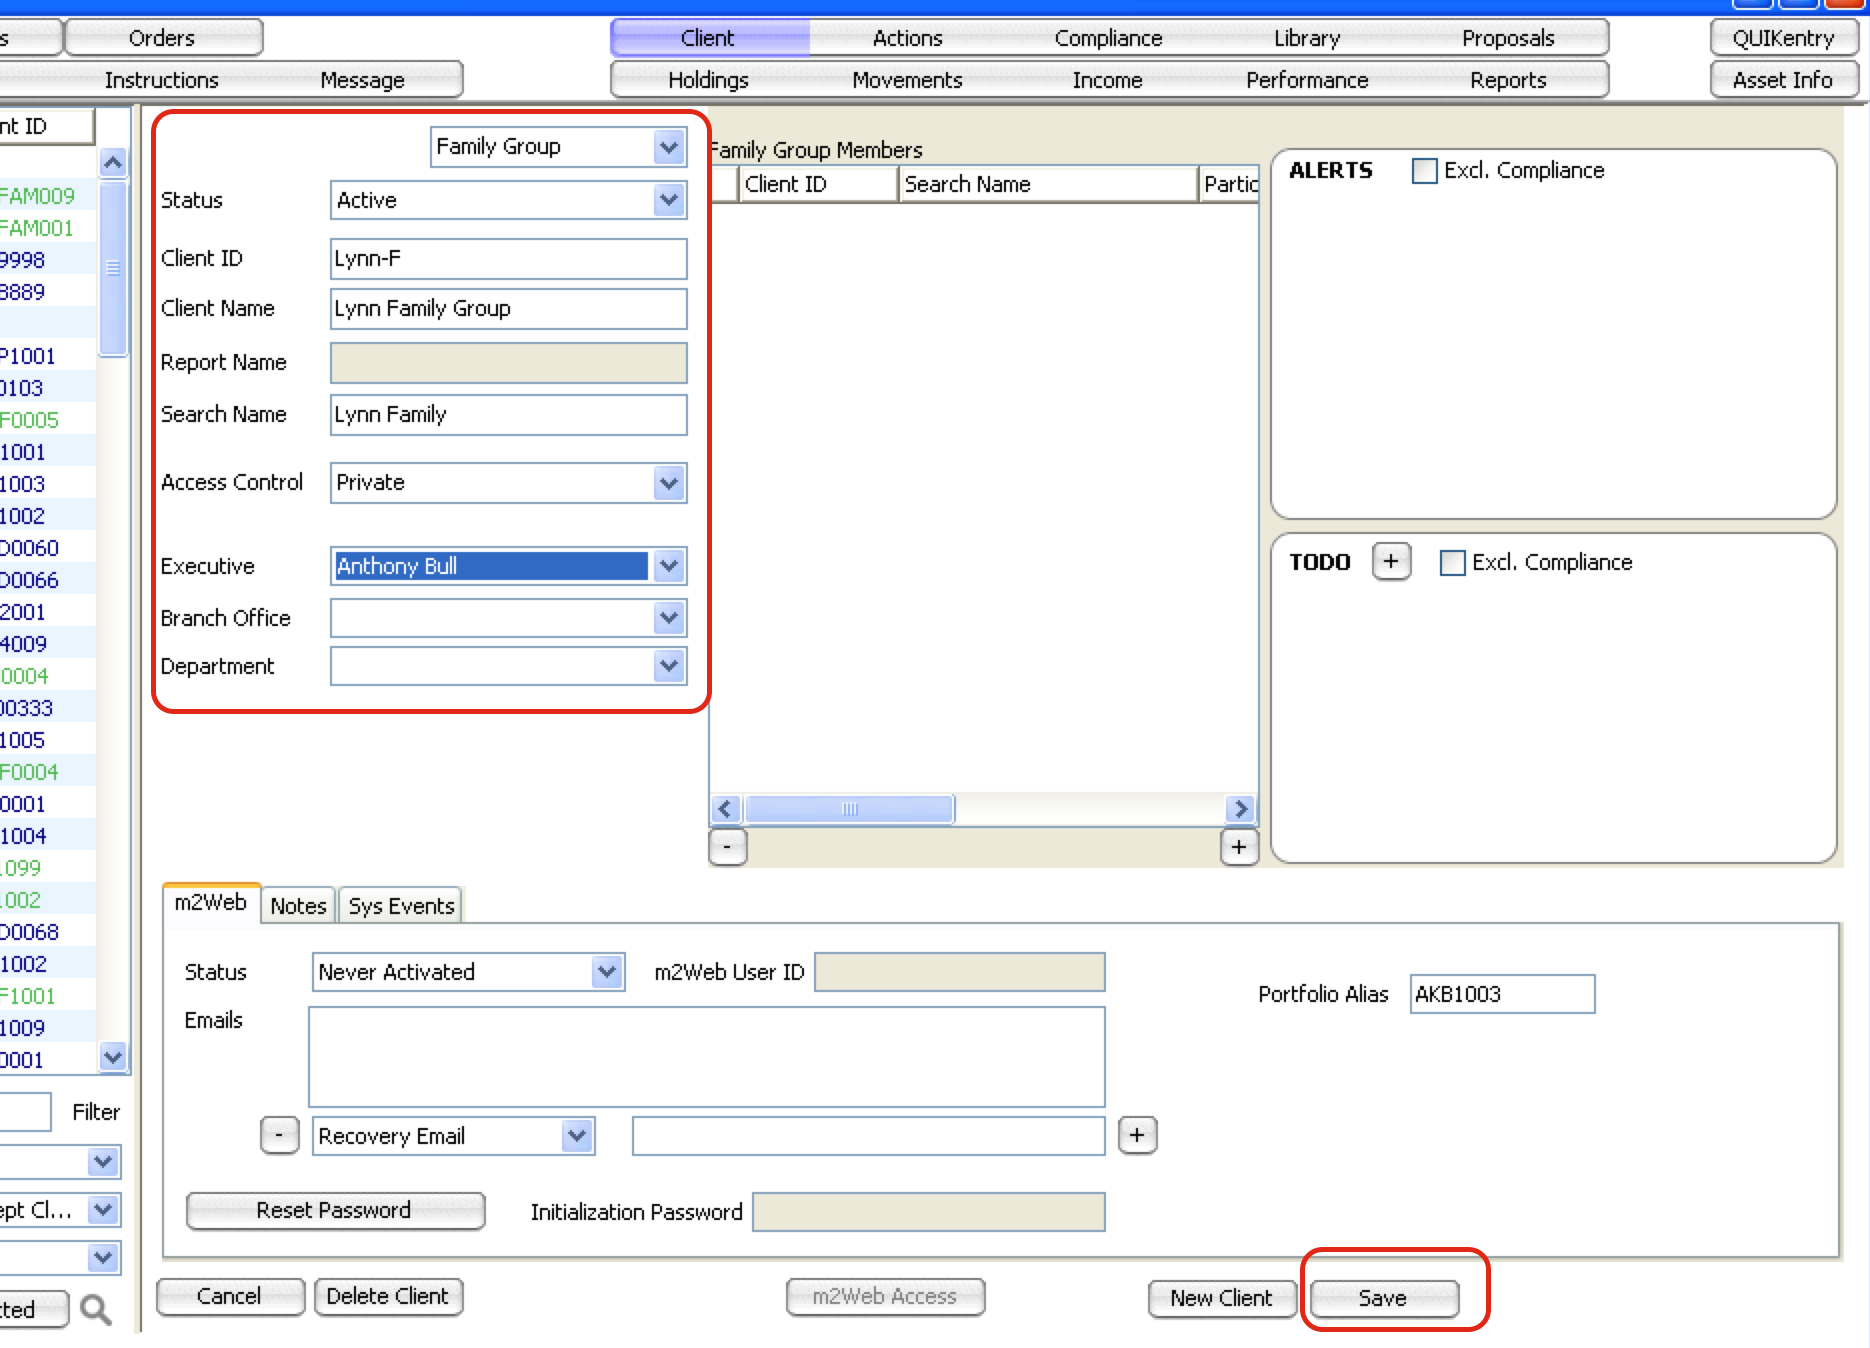Expand the Access Control dropdown

click(x=669, y=483)
